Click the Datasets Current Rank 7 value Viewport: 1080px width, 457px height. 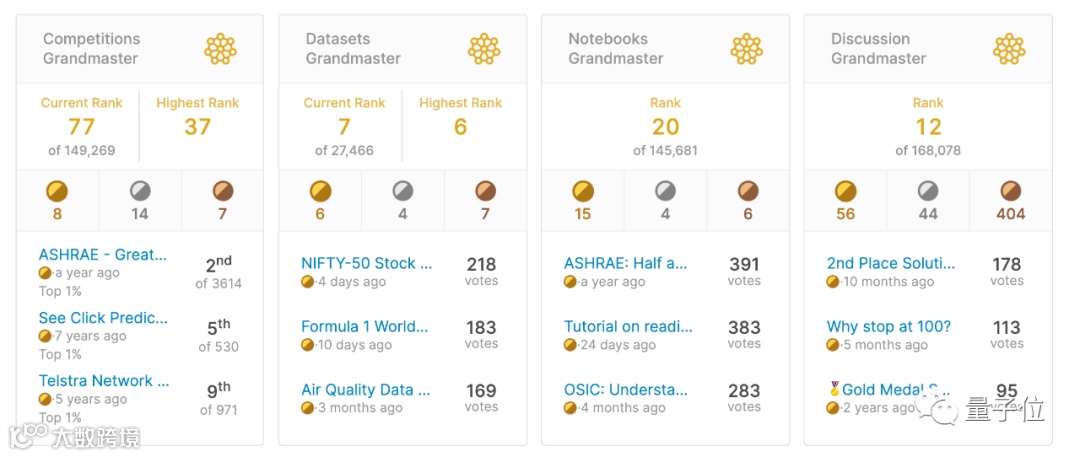click(x=344, y=127)
